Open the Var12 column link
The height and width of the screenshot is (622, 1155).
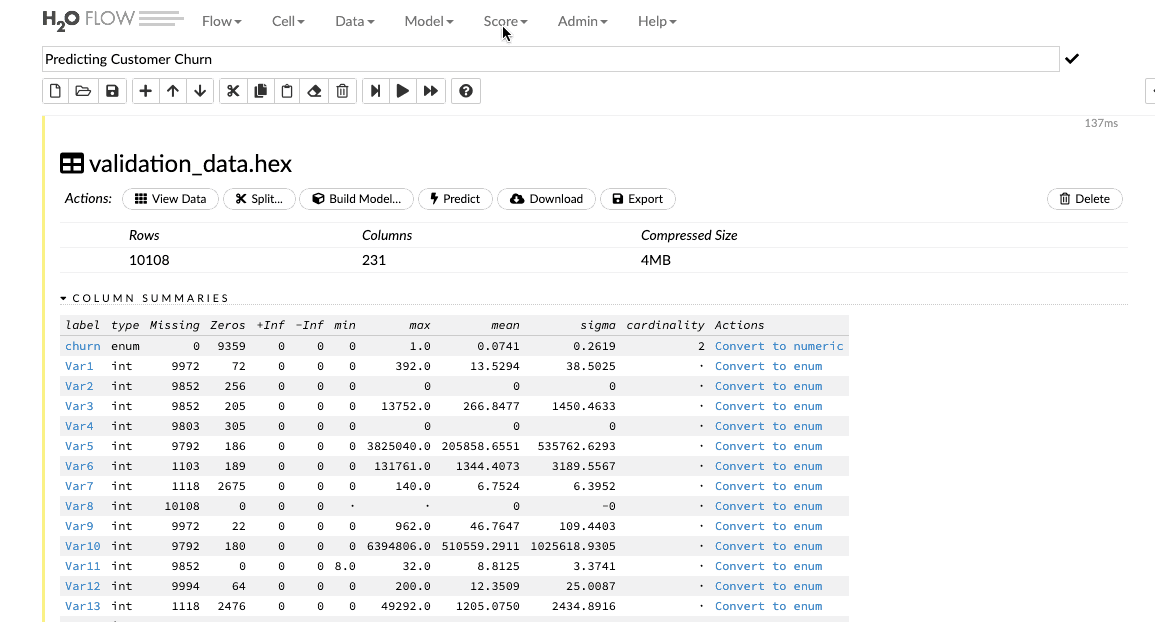[82, 586]
